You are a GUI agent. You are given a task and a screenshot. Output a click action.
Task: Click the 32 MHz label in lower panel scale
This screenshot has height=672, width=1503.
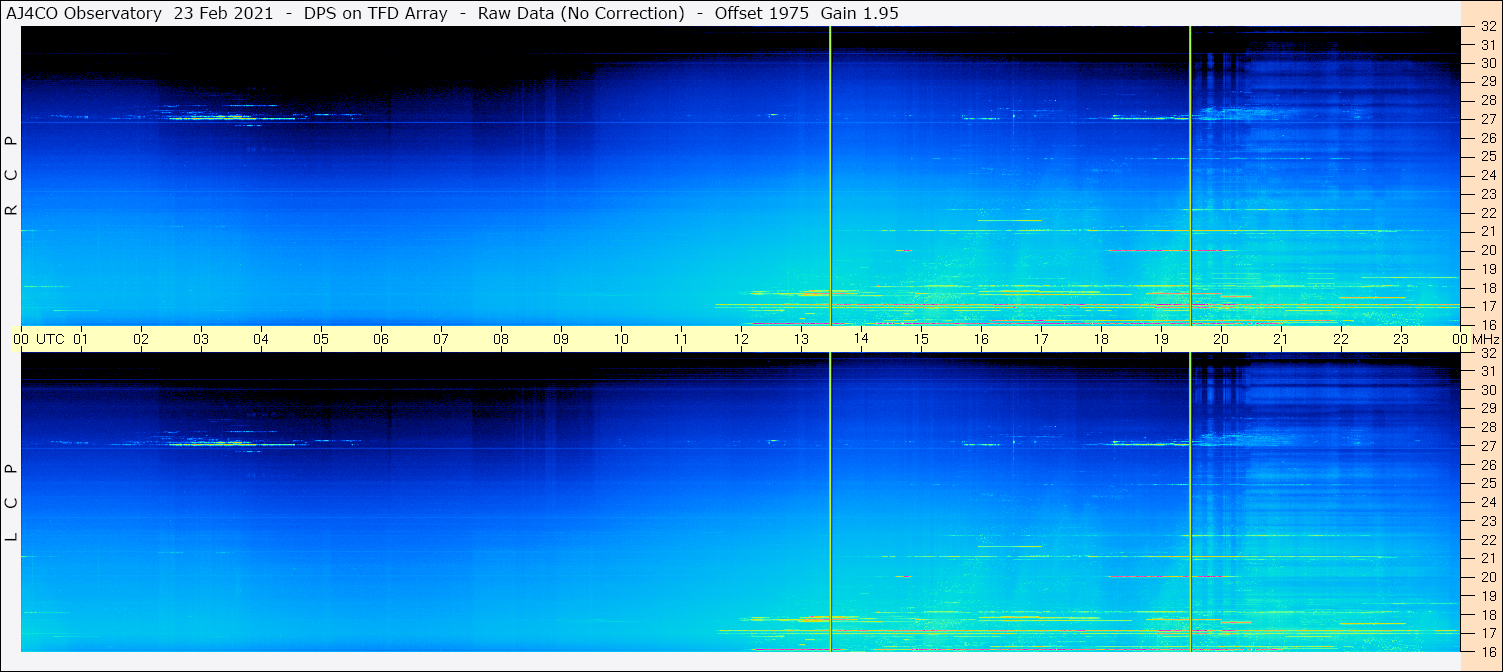(x=1487, y=353)
